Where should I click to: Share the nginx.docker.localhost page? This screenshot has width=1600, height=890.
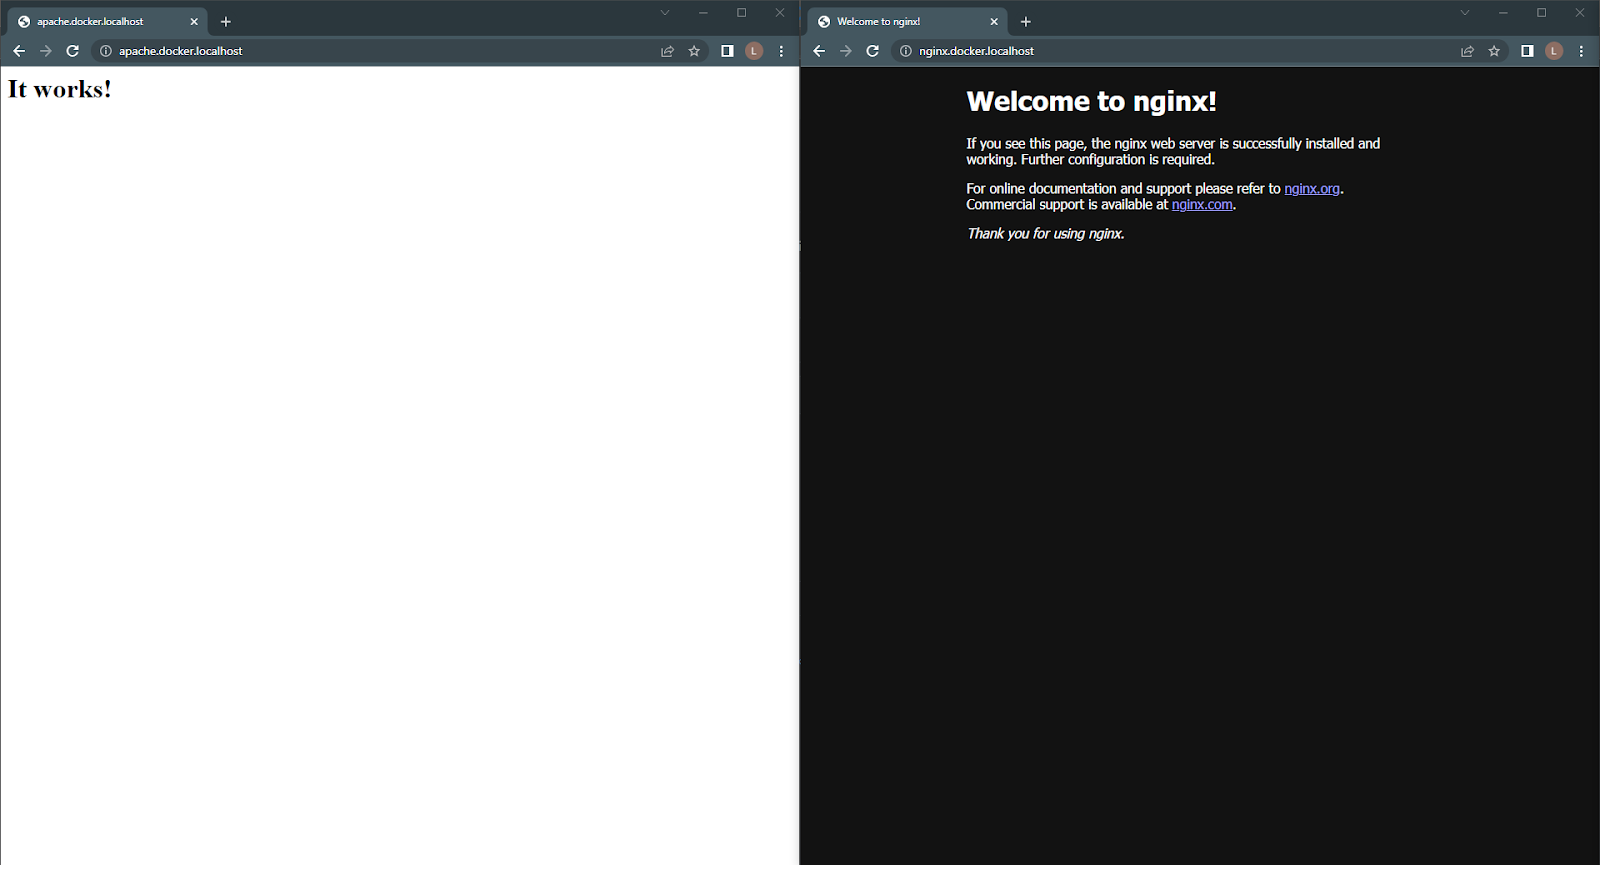[x=1467, y=51]
